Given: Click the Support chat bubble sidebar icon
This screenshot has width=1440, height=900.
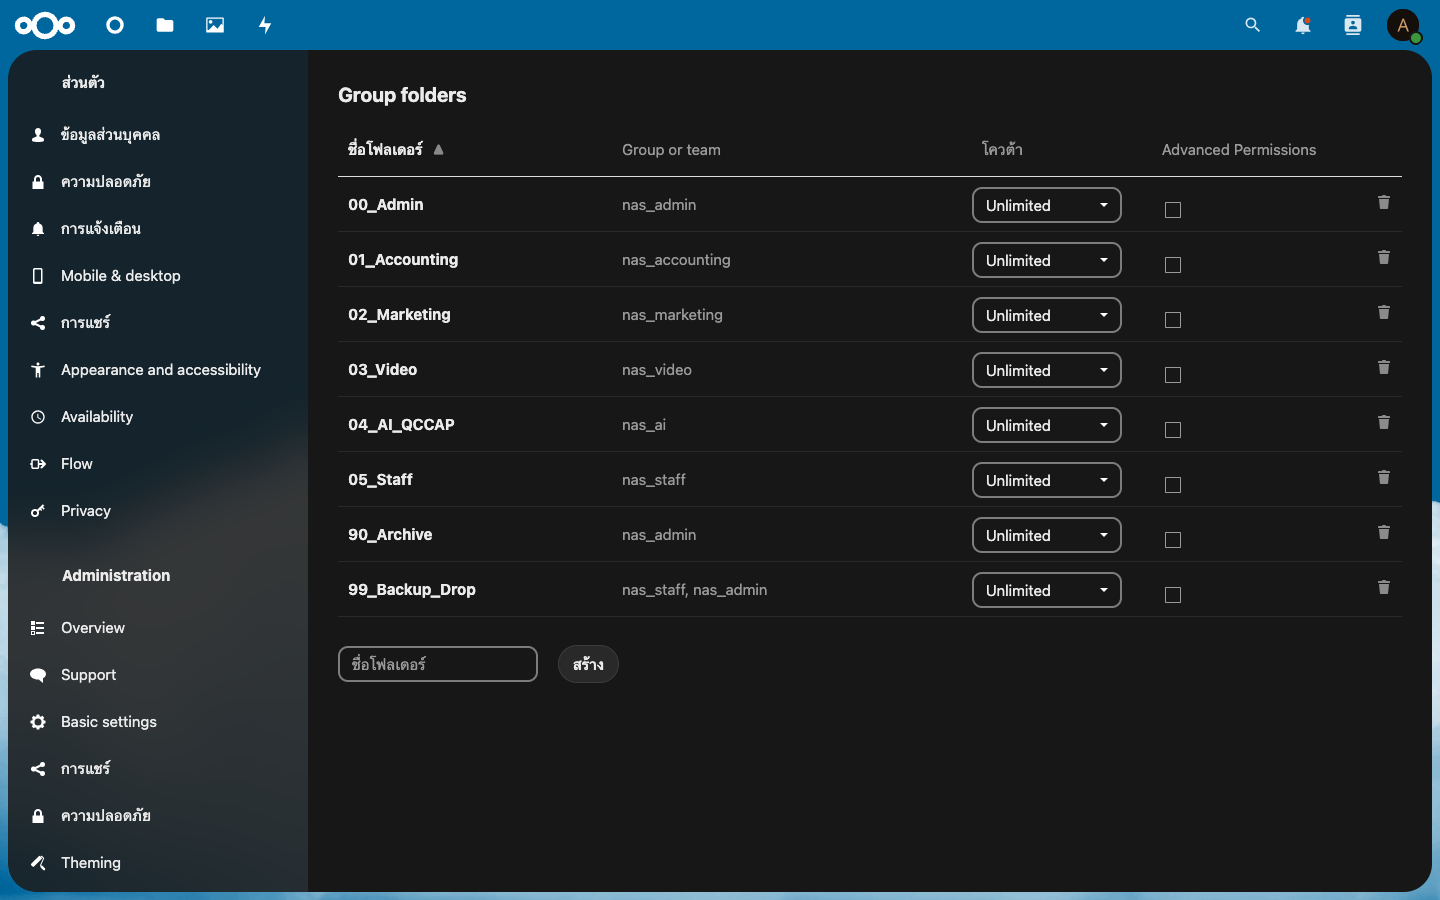Looking at the screenshot, I should point(38,675).
